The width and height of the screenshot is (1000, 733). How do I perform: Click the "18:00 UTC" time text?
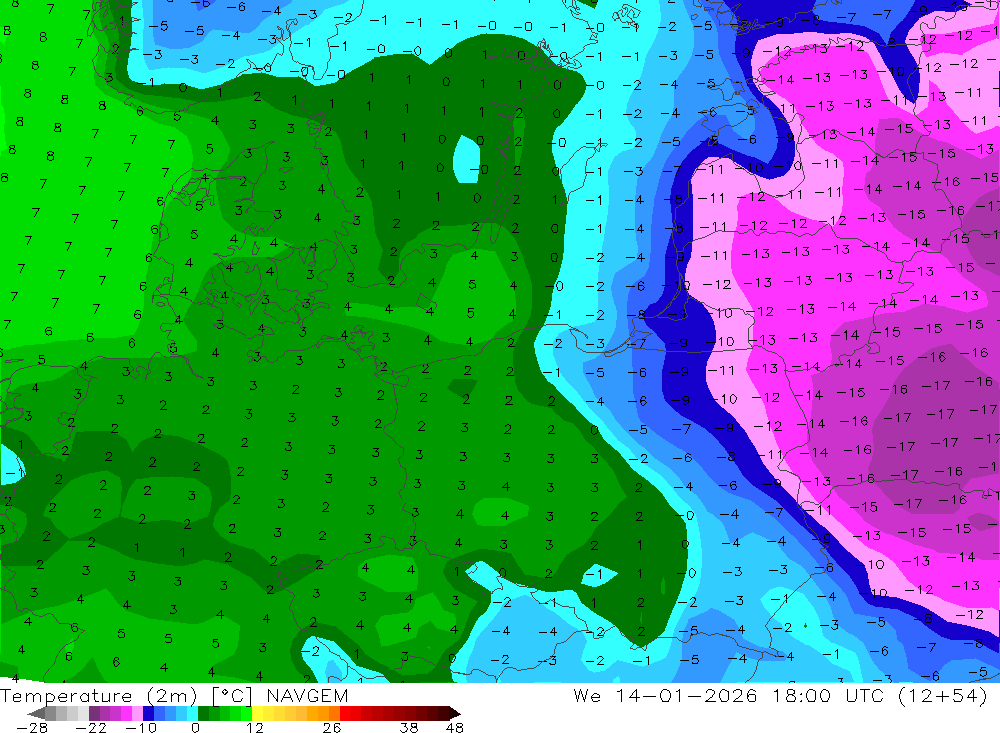(x=830, y=695)
